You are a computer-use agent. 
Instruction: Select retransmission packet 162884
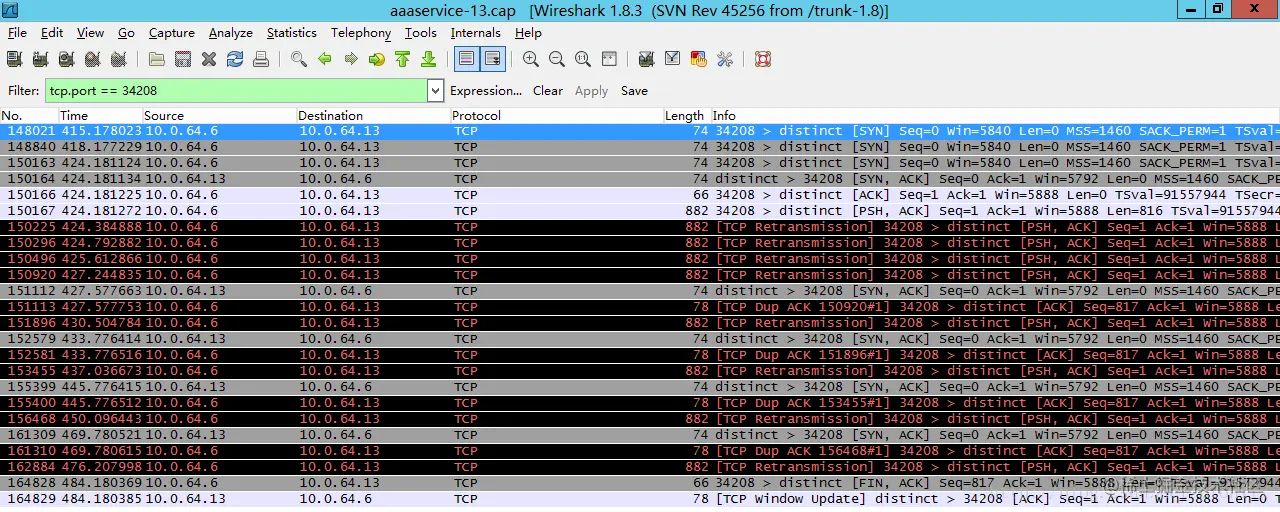pos(640,467)
